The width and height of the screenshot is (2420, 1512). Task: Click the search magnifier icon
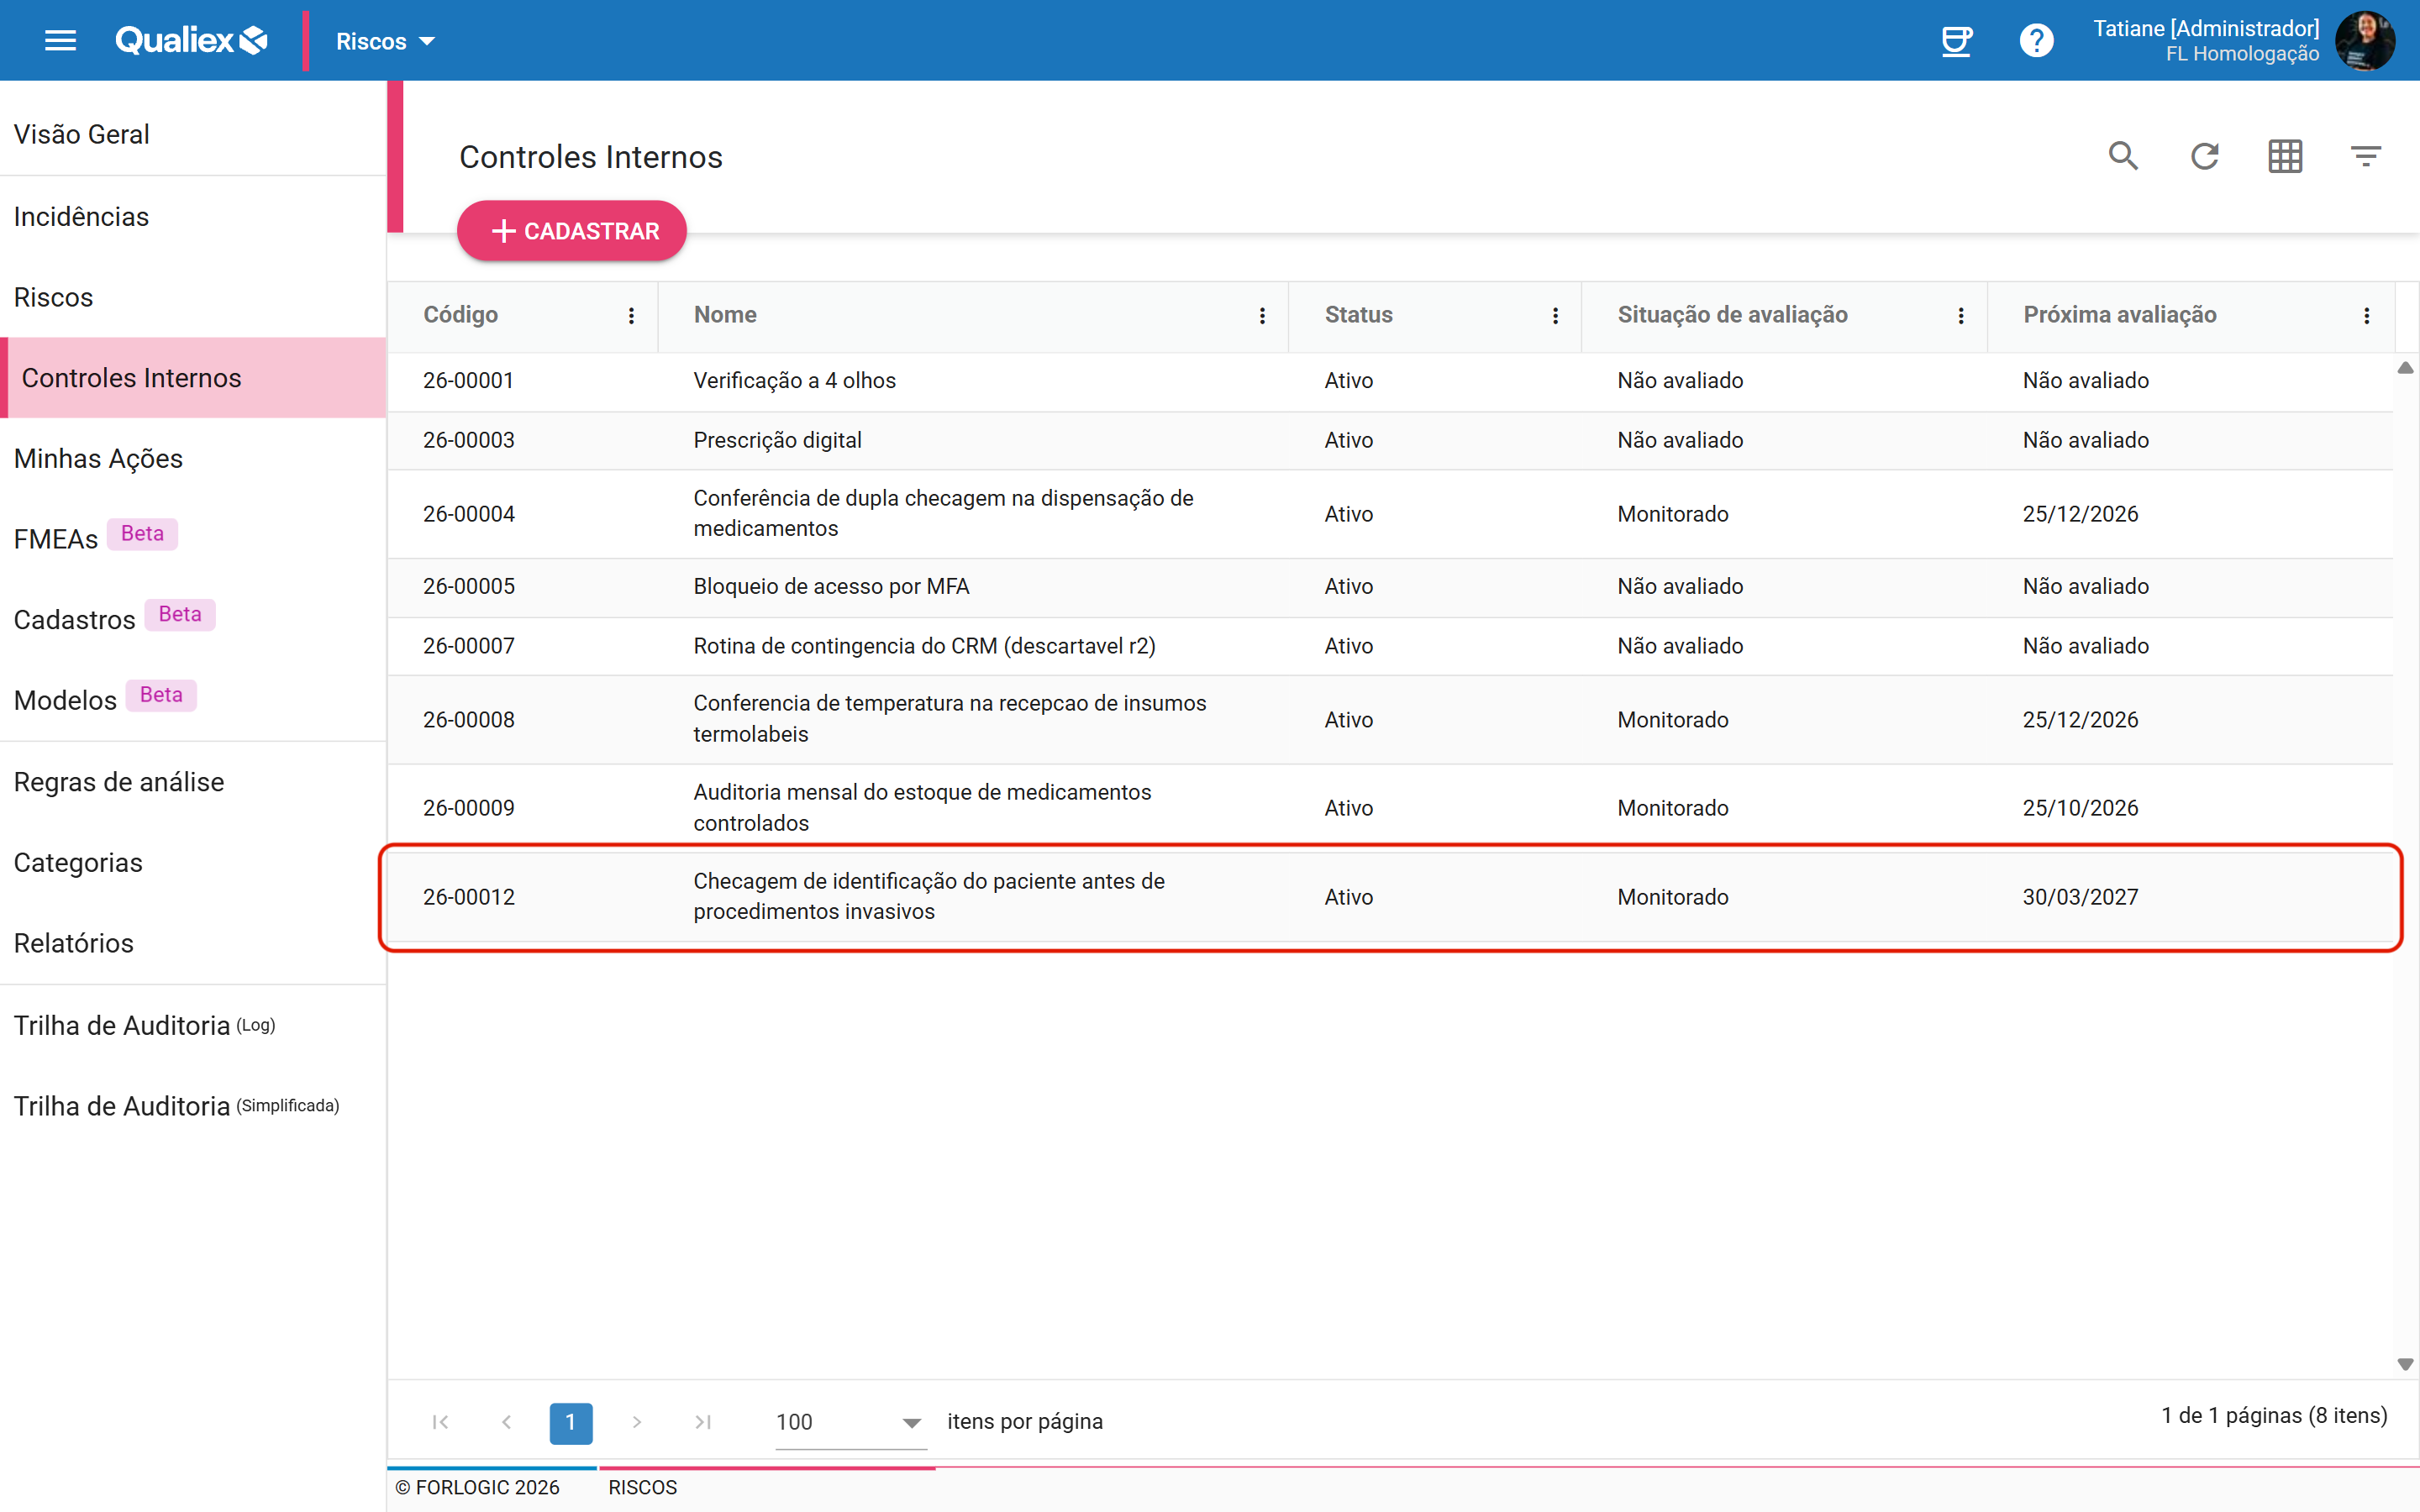[x=2123, y=156]
